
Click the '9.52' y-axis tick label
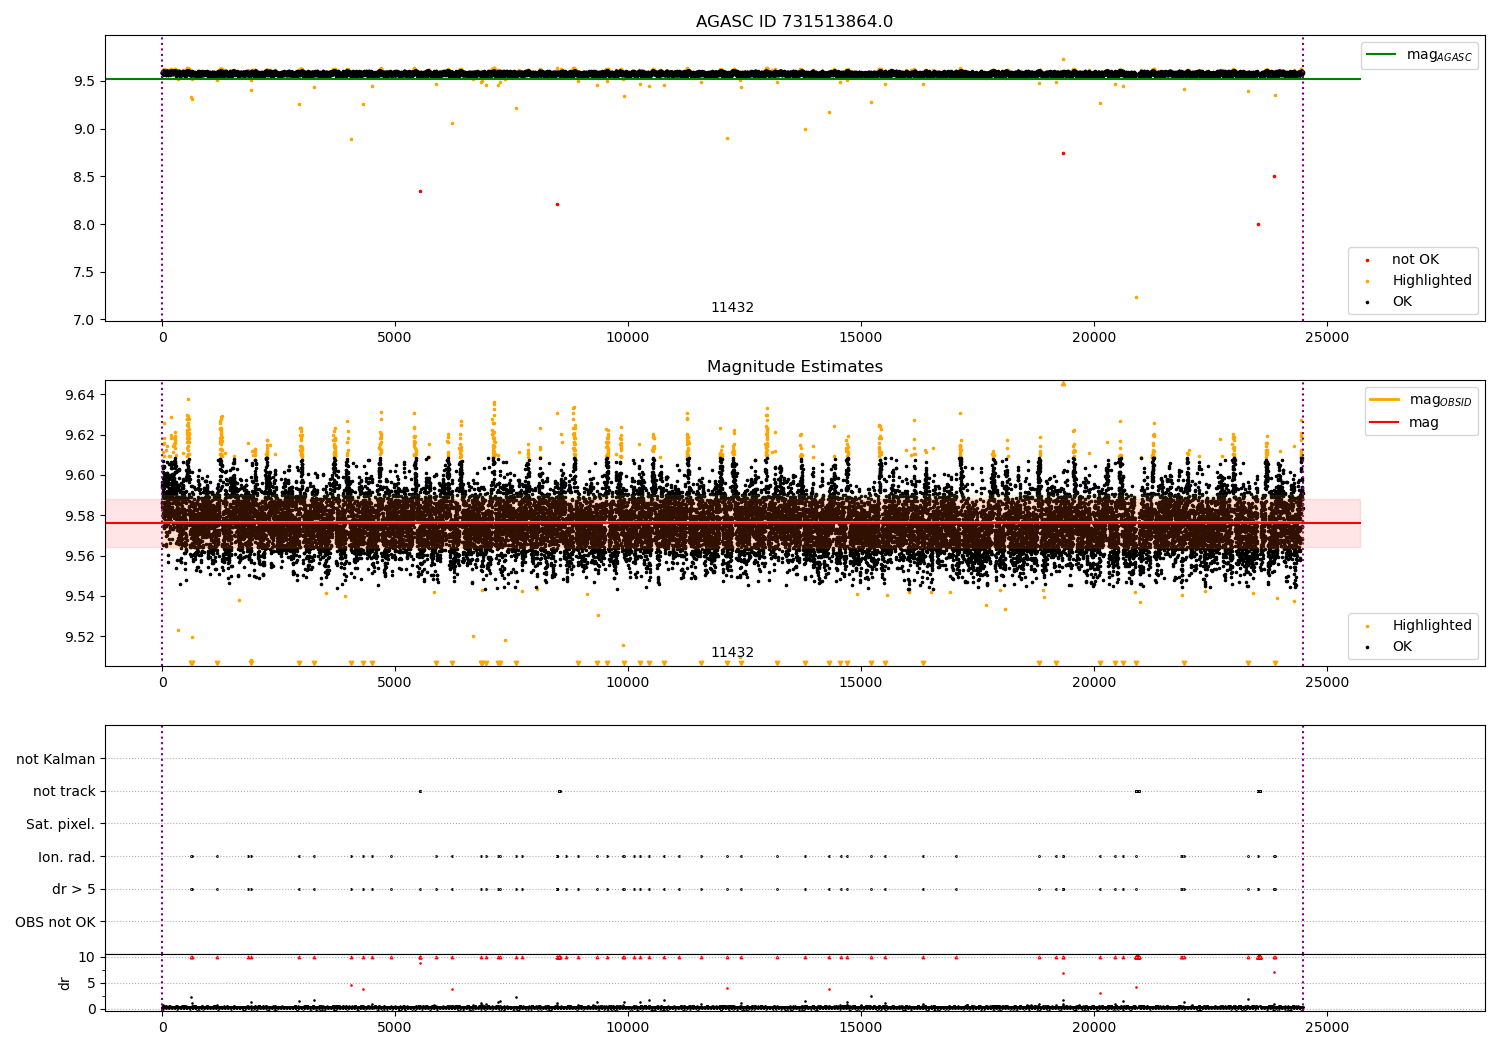pos(81,637)
